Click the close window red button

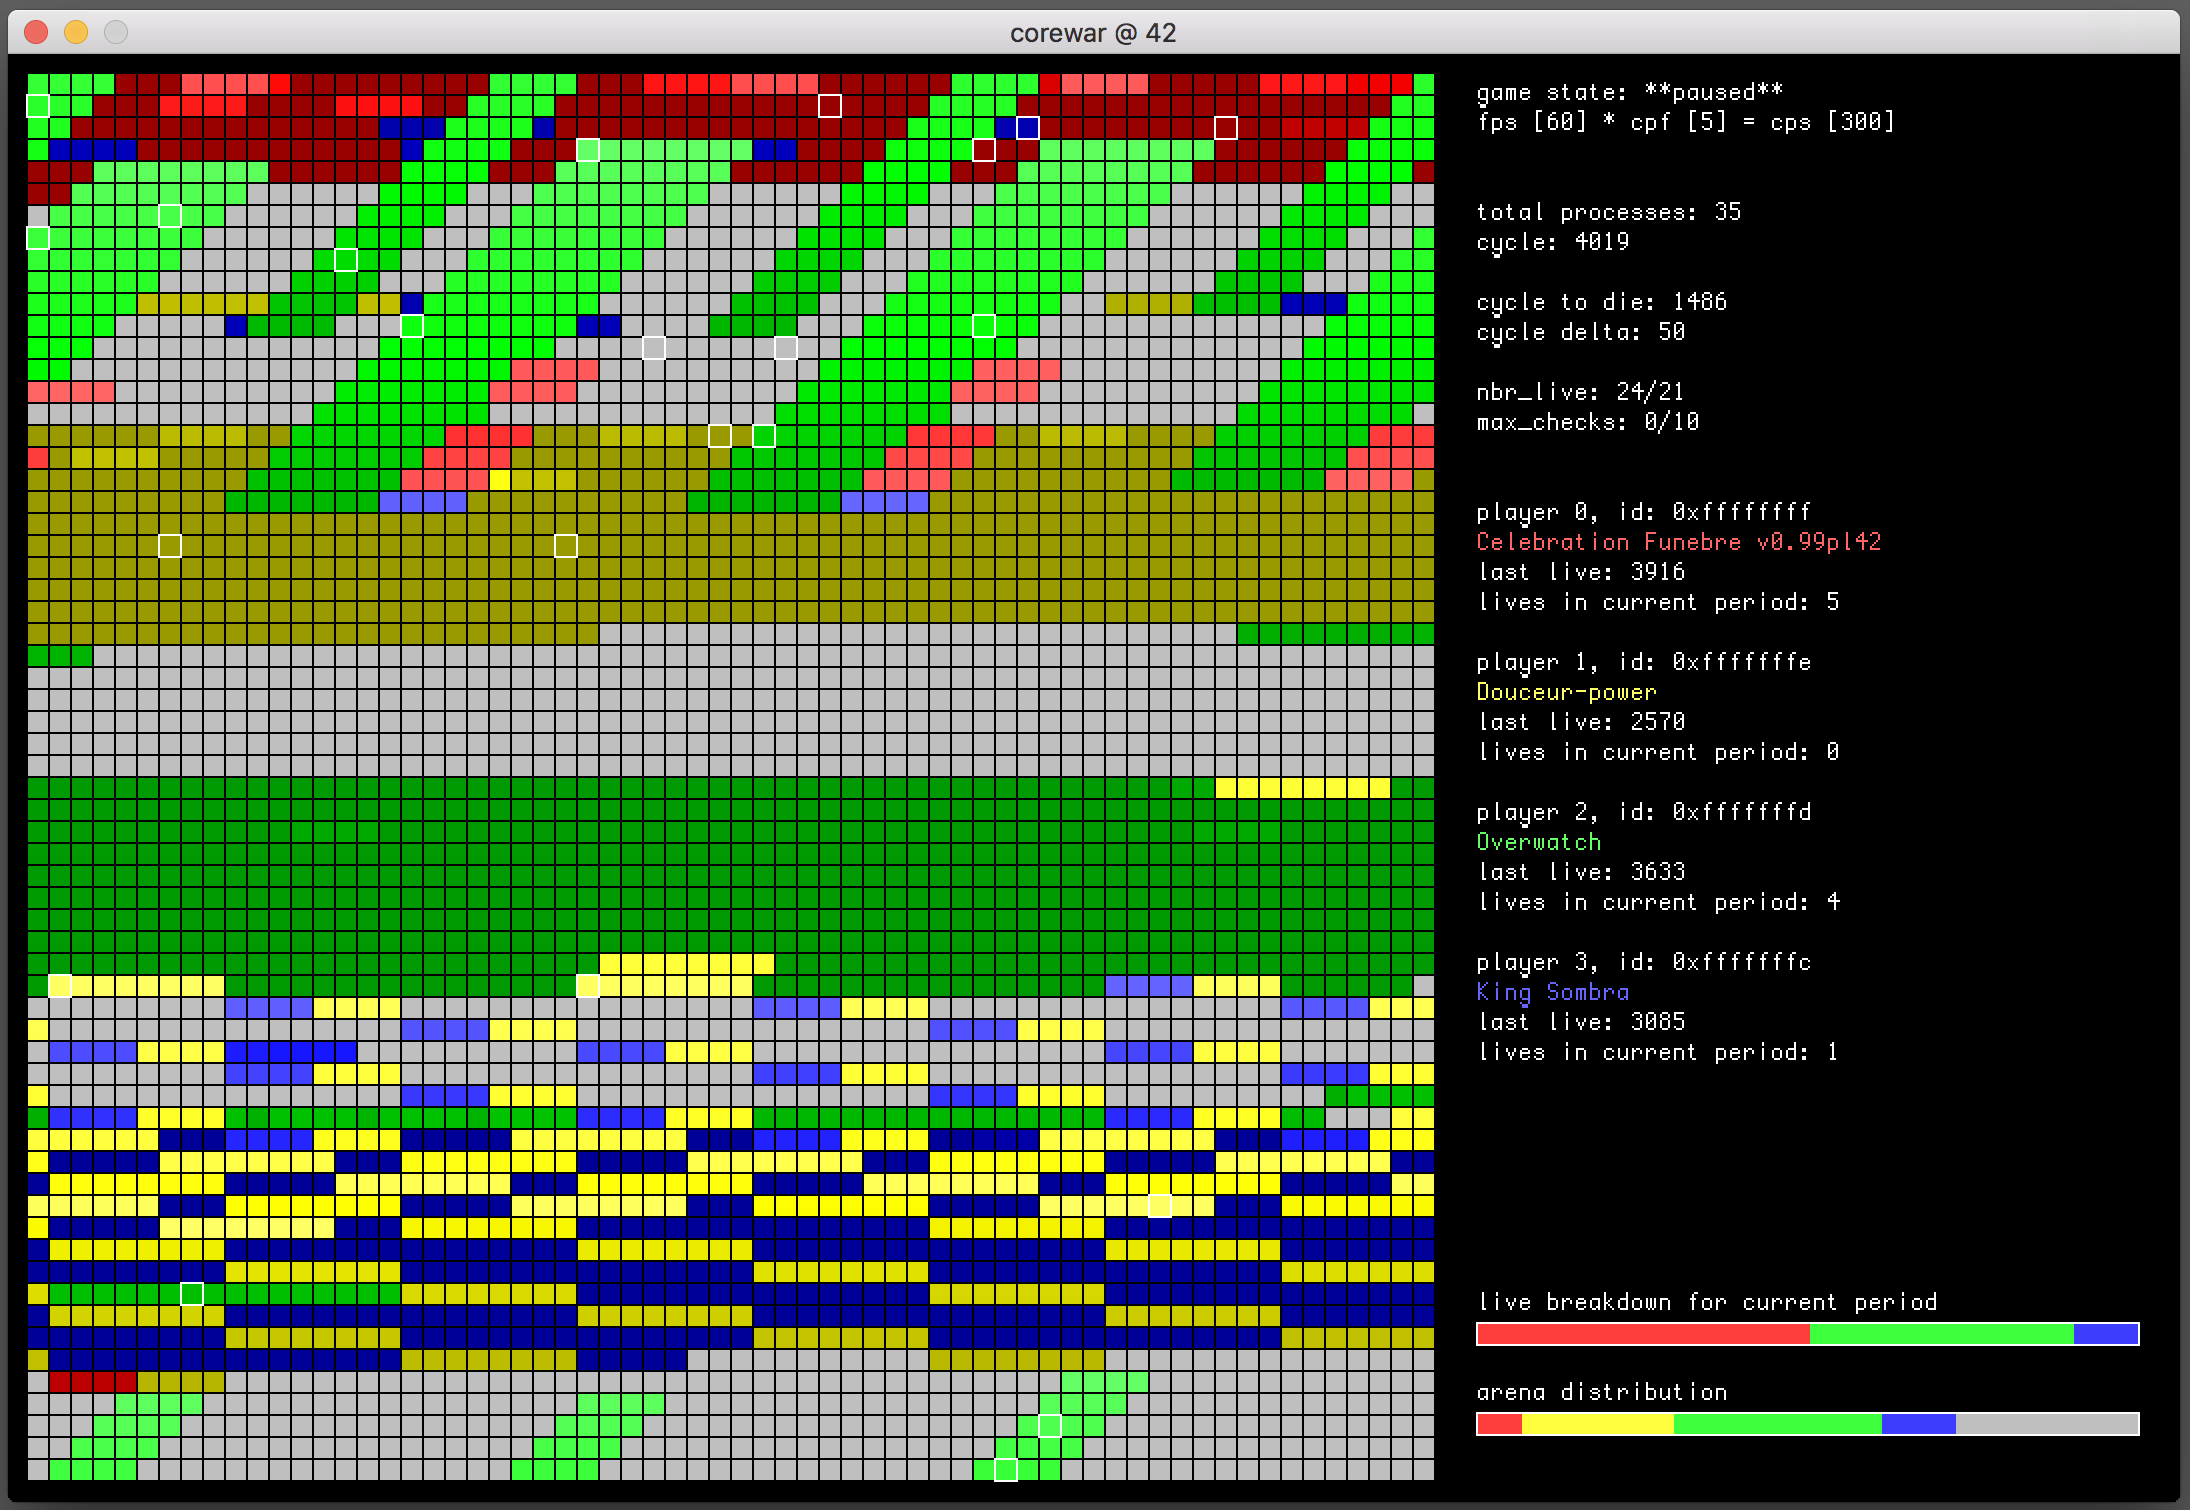click(36, 33)
